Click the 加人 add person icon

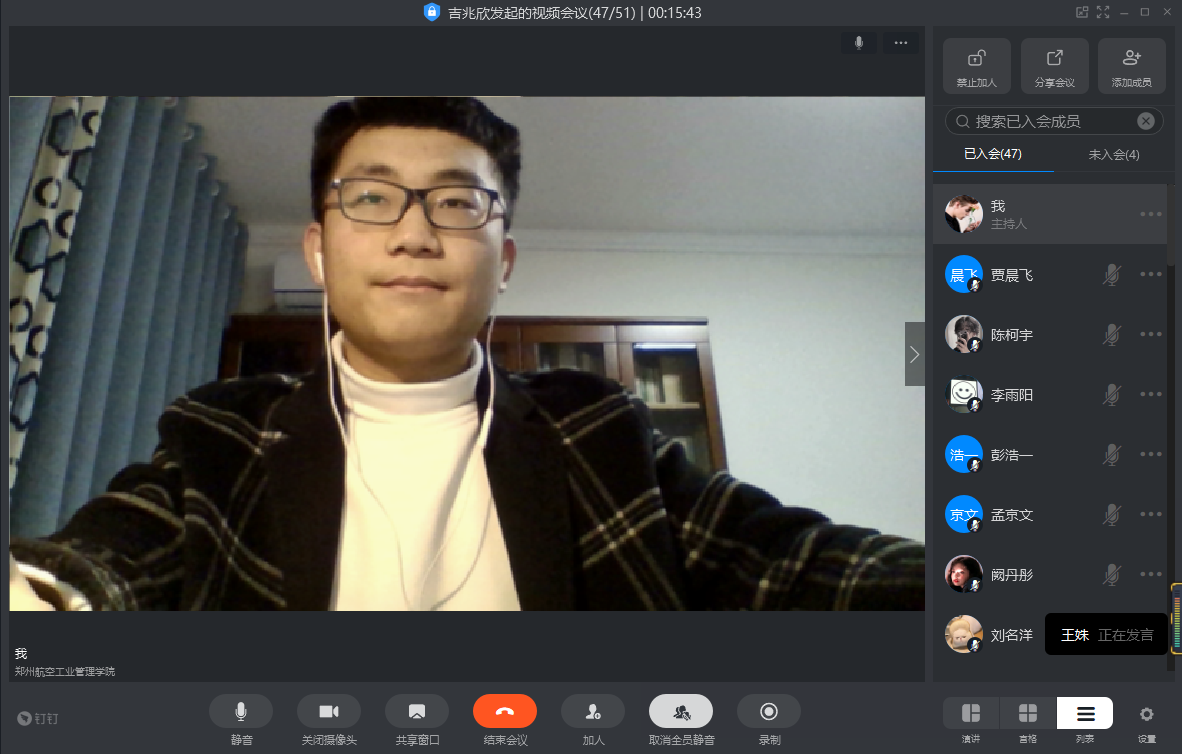tap(592, 711)
